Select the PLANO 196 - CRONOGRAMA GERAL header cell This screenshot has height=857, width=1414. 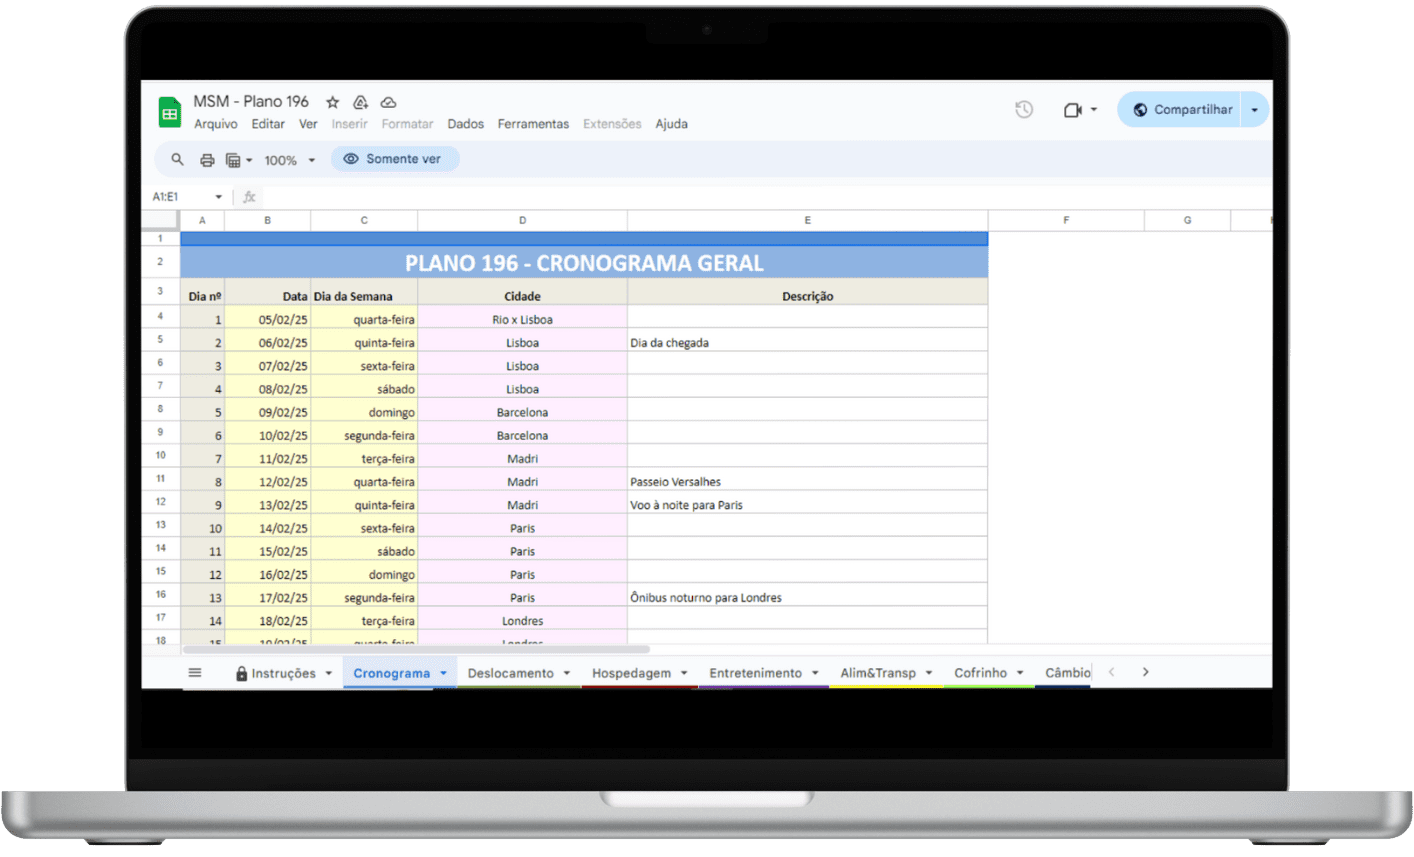click(584, 263)
